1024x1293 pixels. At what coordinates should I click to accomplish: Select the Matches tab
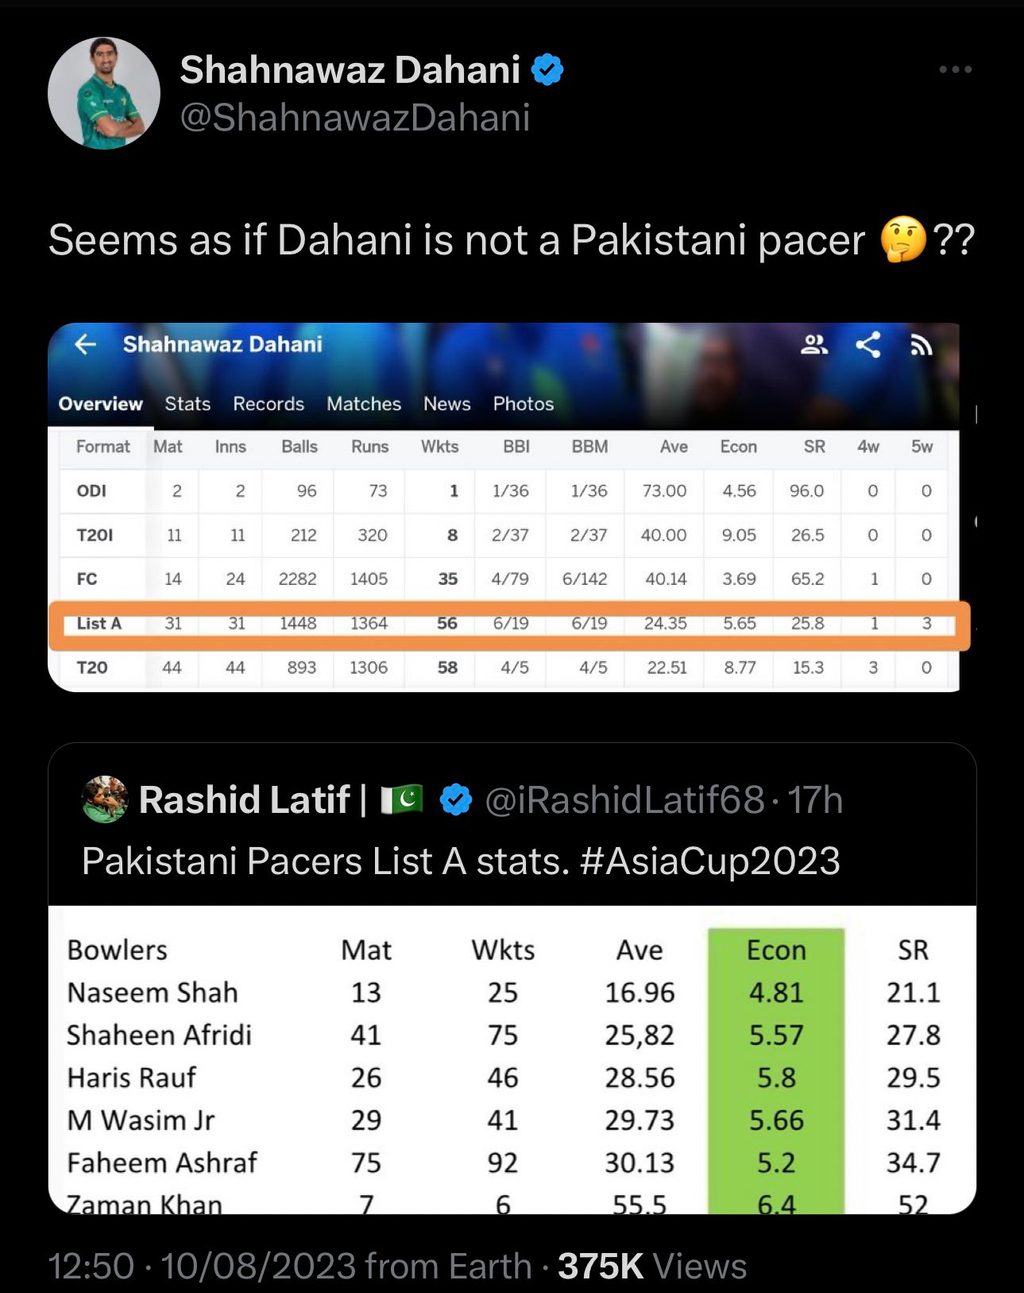point(364,404)
